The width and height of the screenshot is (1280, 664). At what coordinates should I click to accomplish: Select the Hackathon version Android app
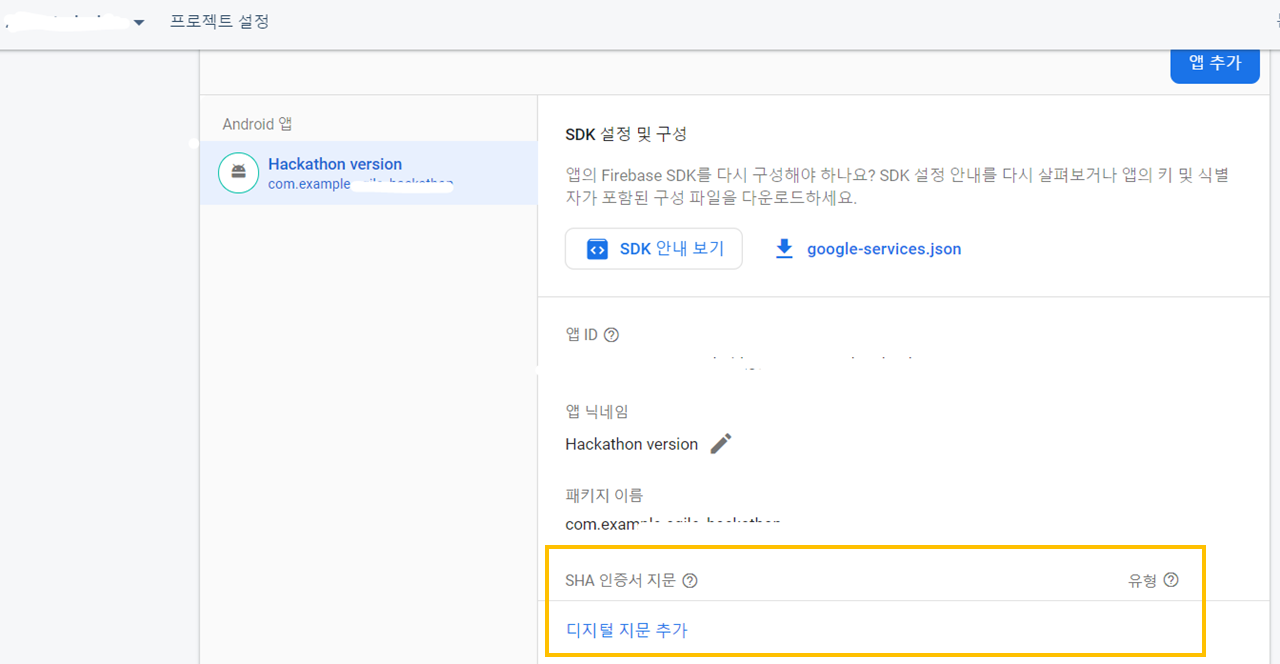(x=368, y=173)
